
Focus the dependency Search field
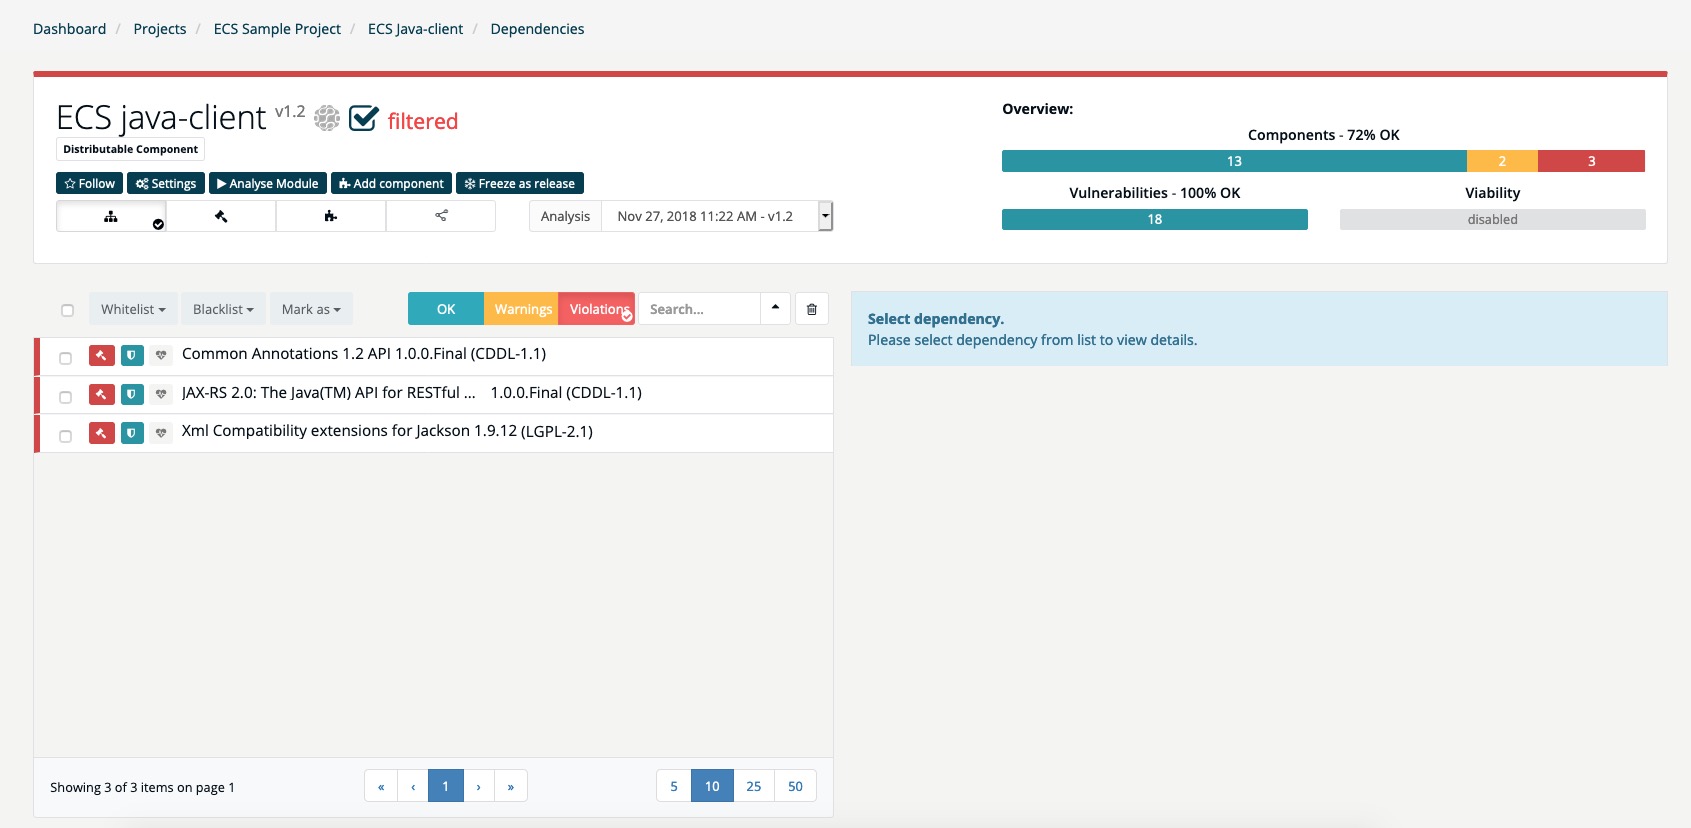coord(700,309)
